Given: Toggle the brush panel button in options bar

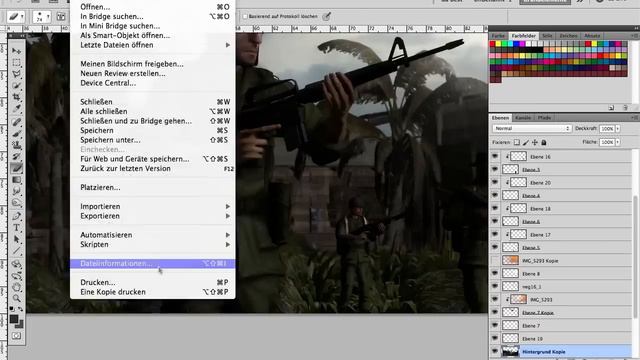Looking at the screenshot, I should [61, 17].
